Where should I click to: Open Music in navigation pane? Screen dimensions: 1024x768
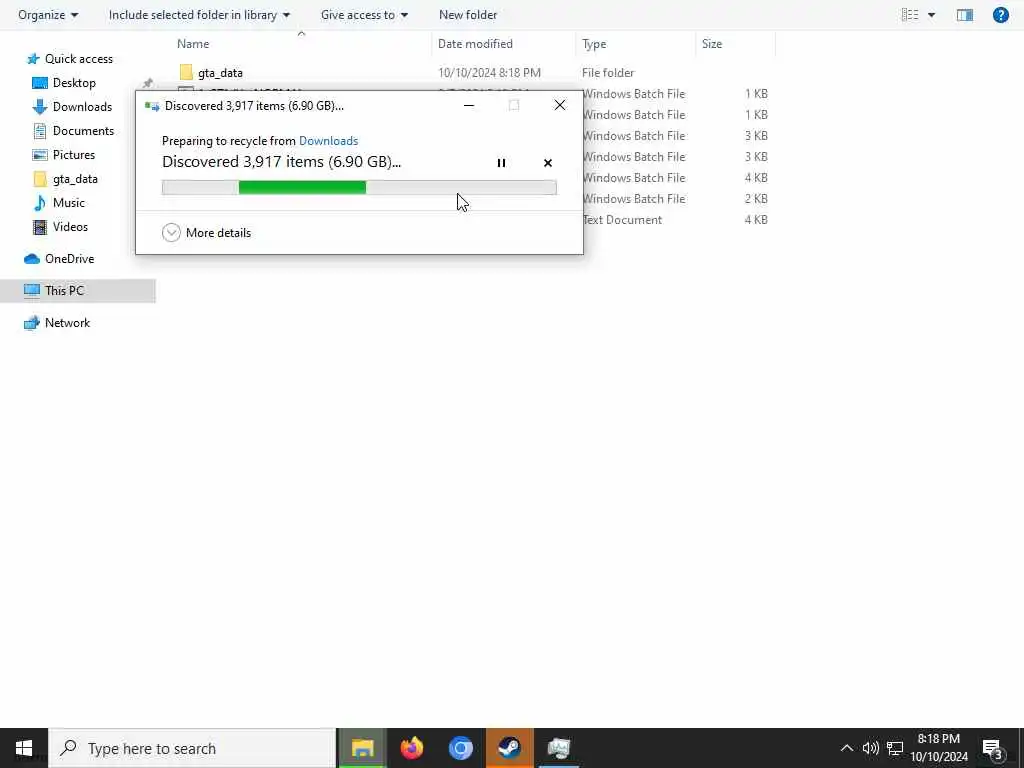click(x=59, y=202)
